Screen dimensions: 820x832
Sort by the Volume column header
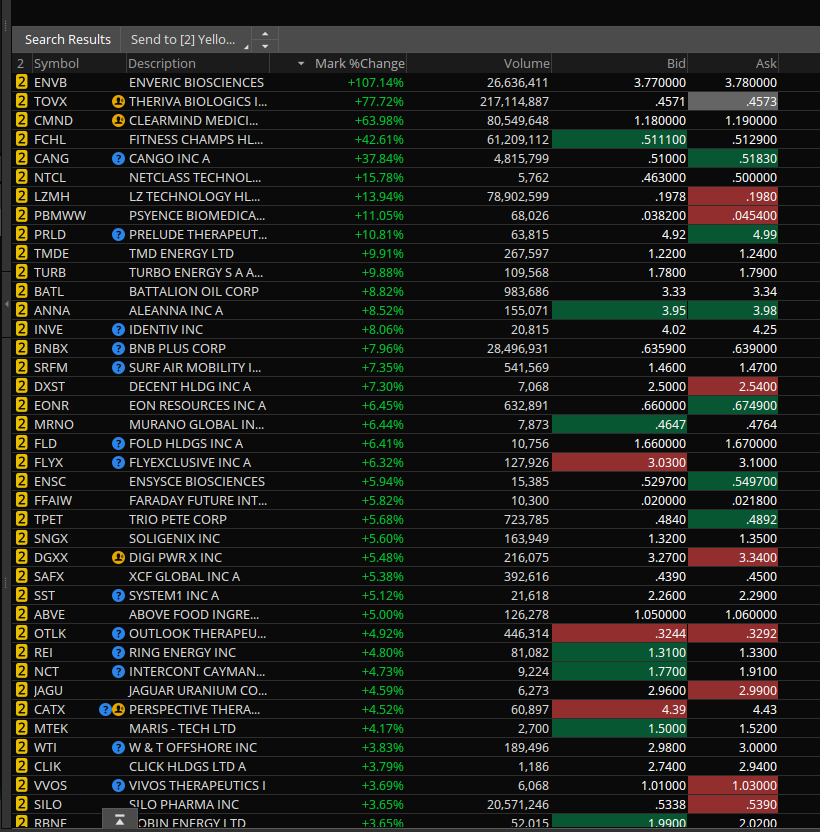(x=479, y=64)
